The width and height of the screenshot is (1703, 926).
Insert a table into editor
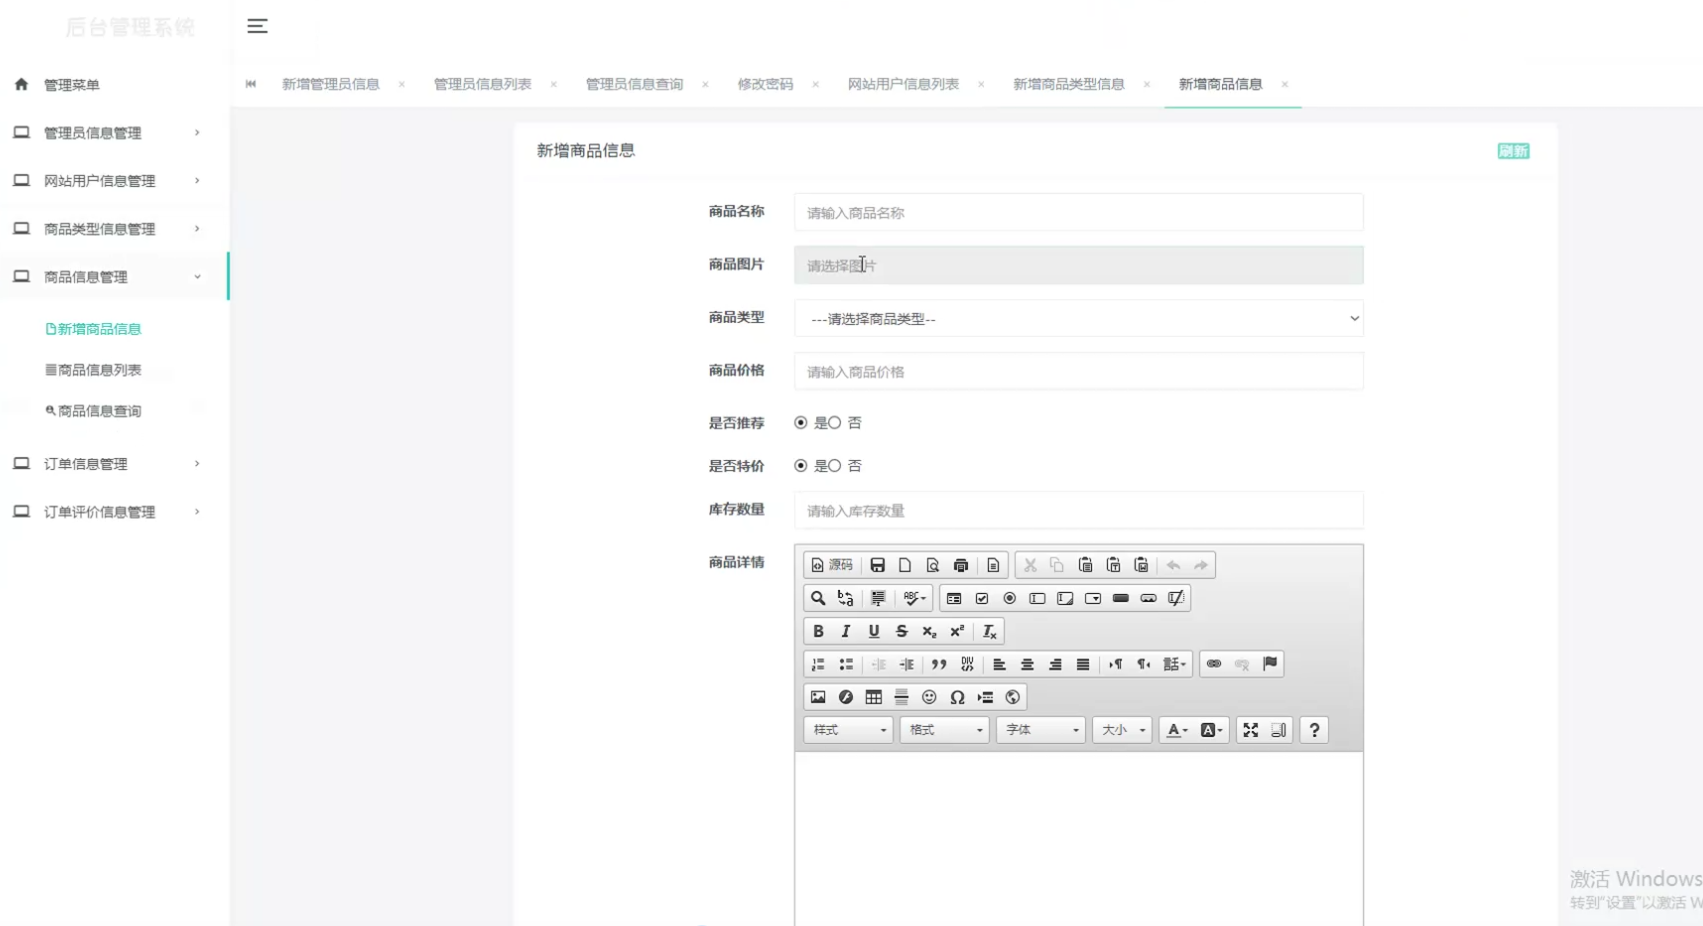point(874,697)
